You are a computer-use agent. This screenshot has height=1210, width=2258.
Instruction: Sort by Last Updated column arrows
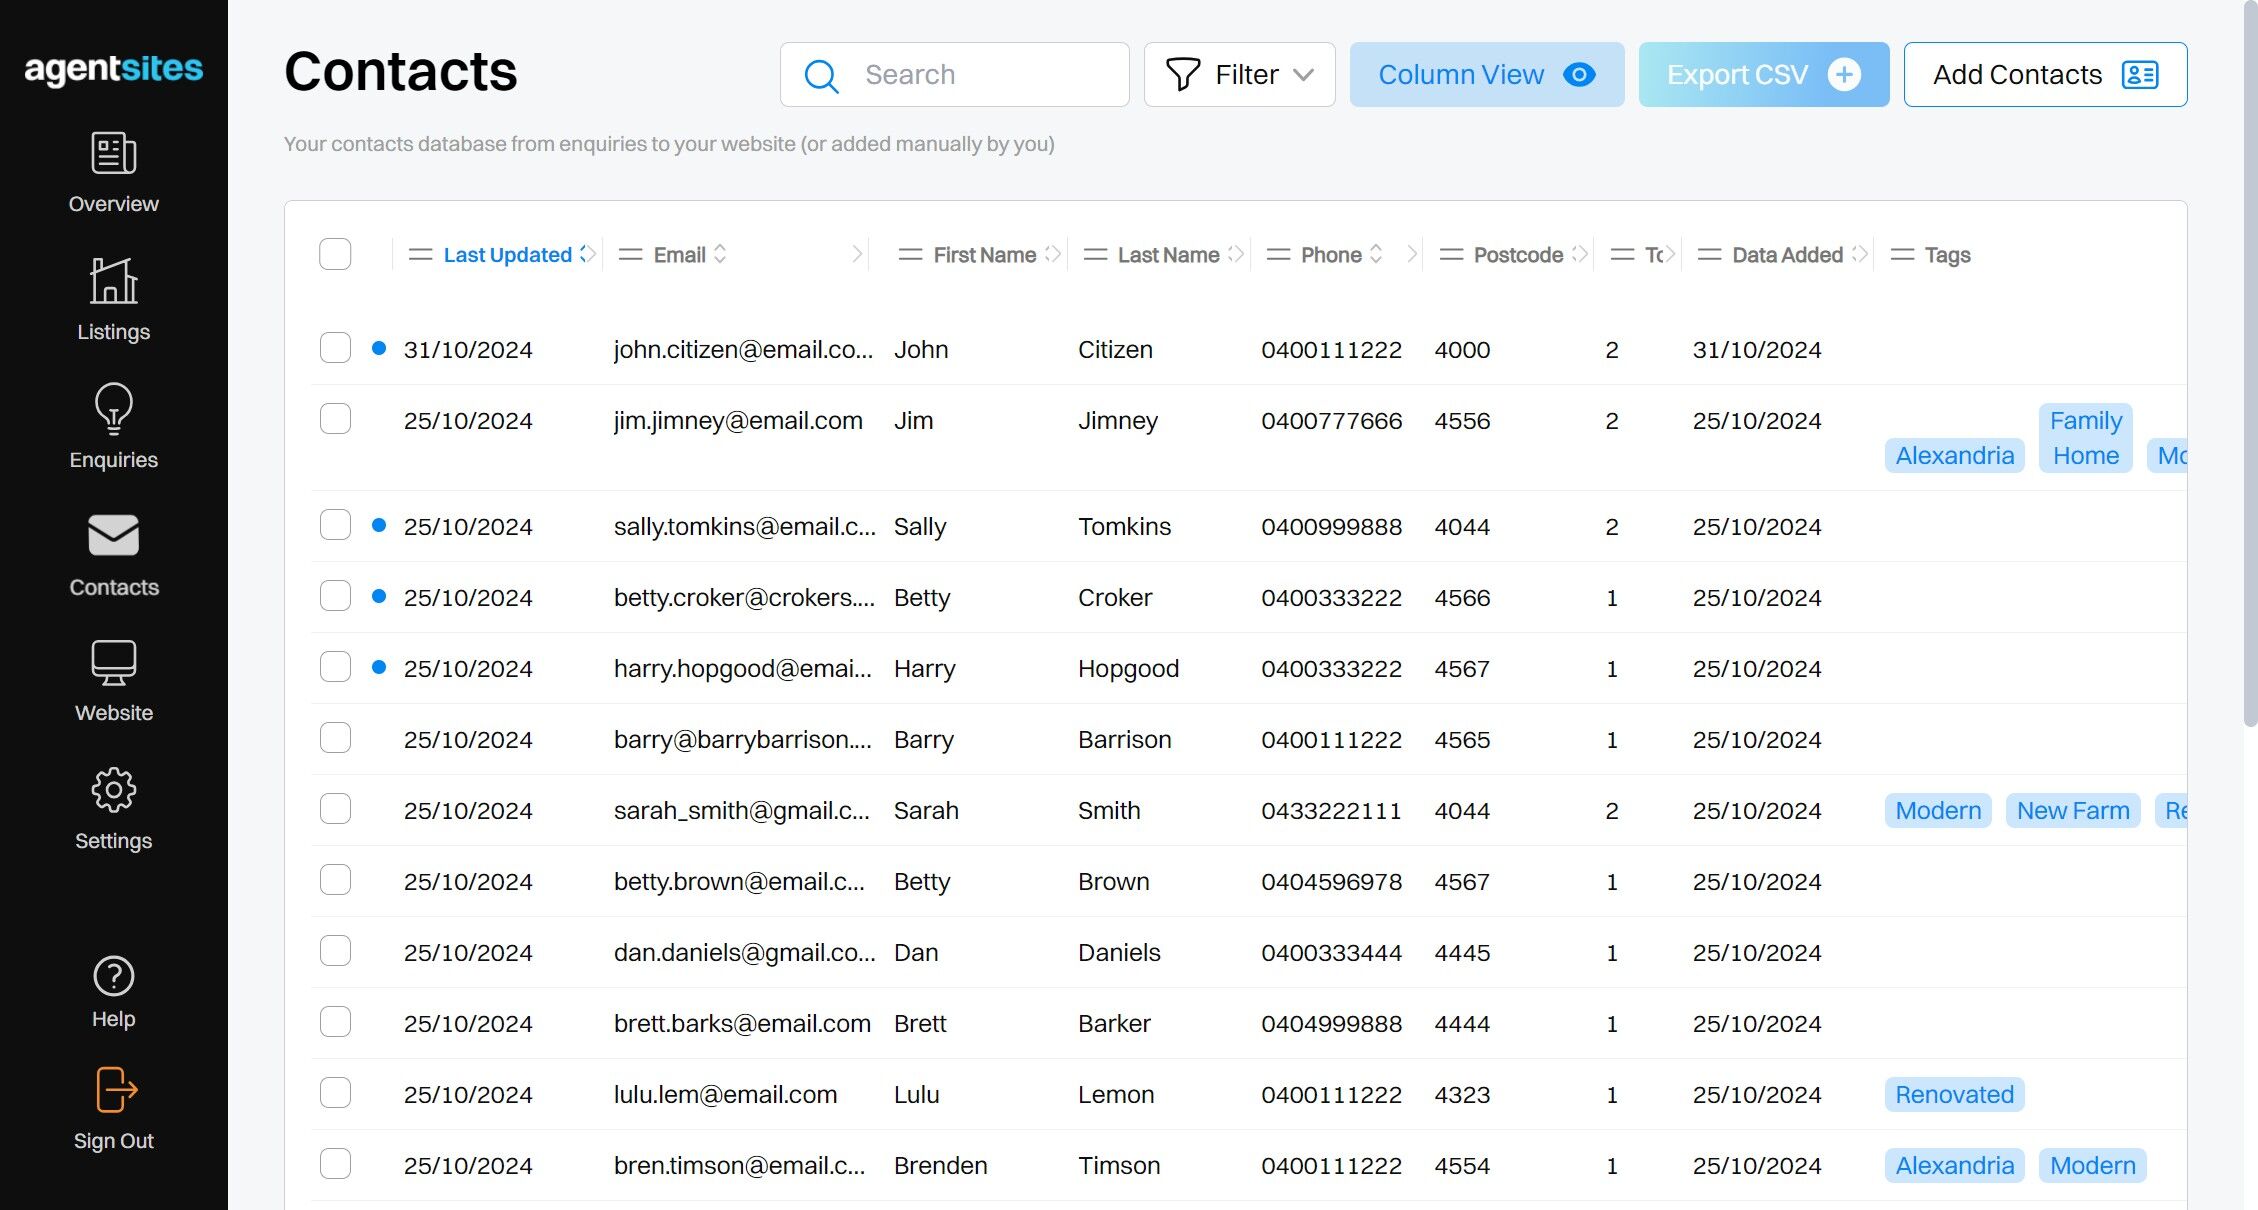click(587, 254)
